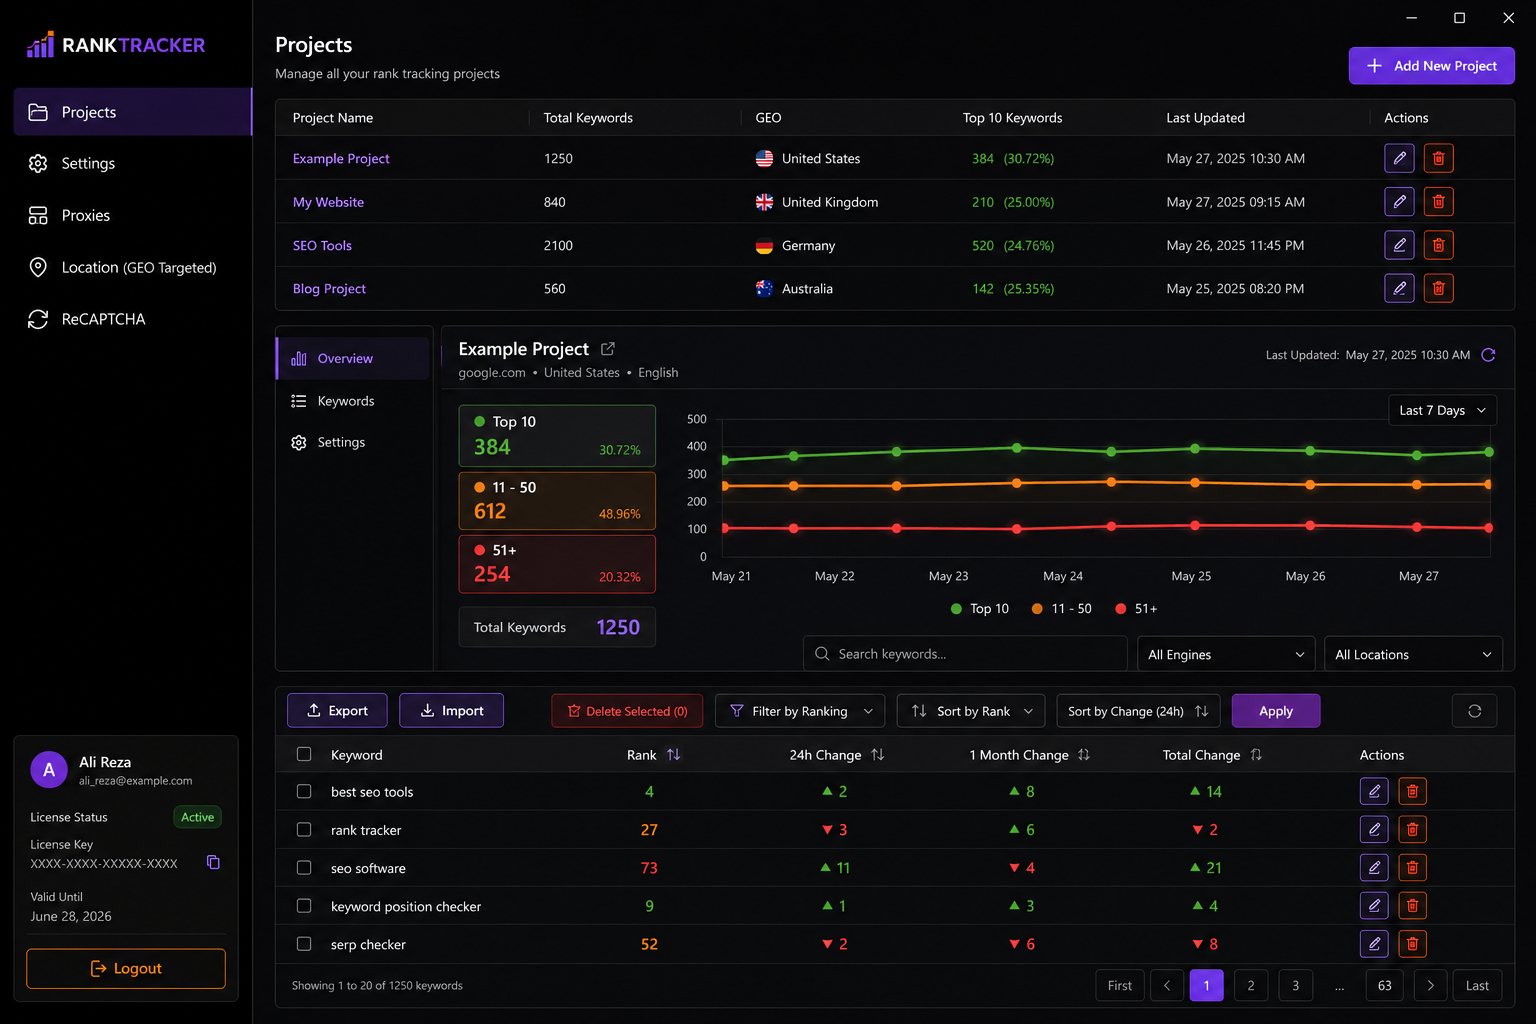Edit the 'best seo tools' keyword

1374,791
